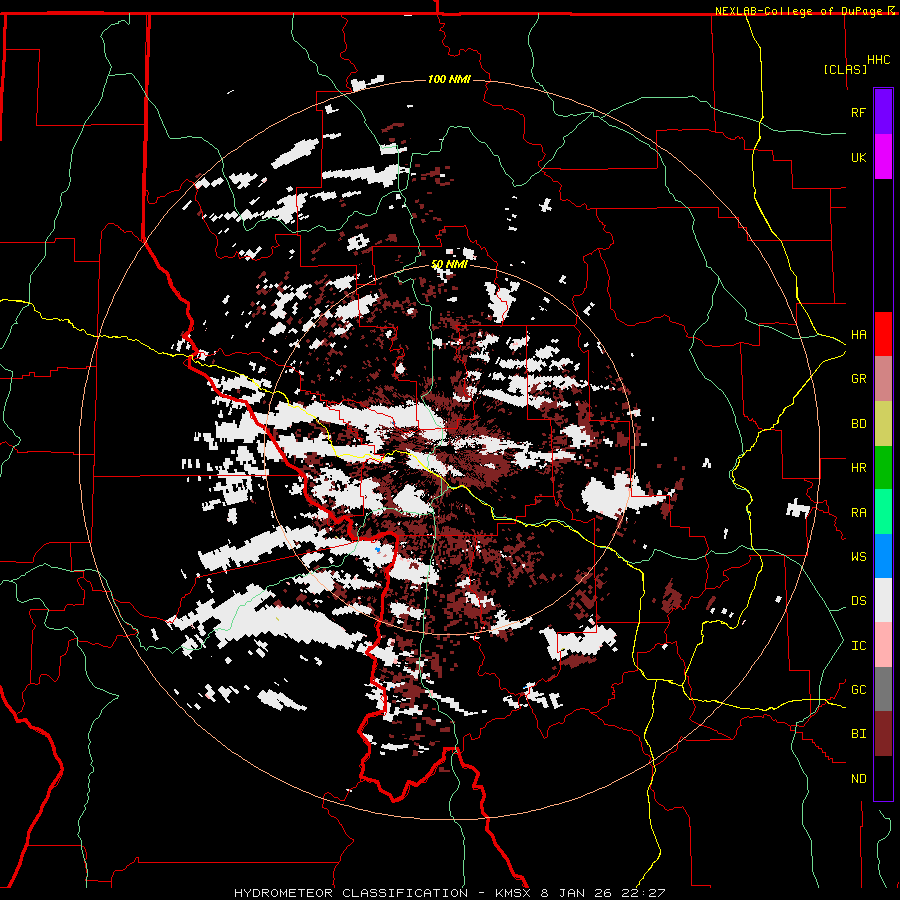Click the ND black legend swatch

point(883,778)
